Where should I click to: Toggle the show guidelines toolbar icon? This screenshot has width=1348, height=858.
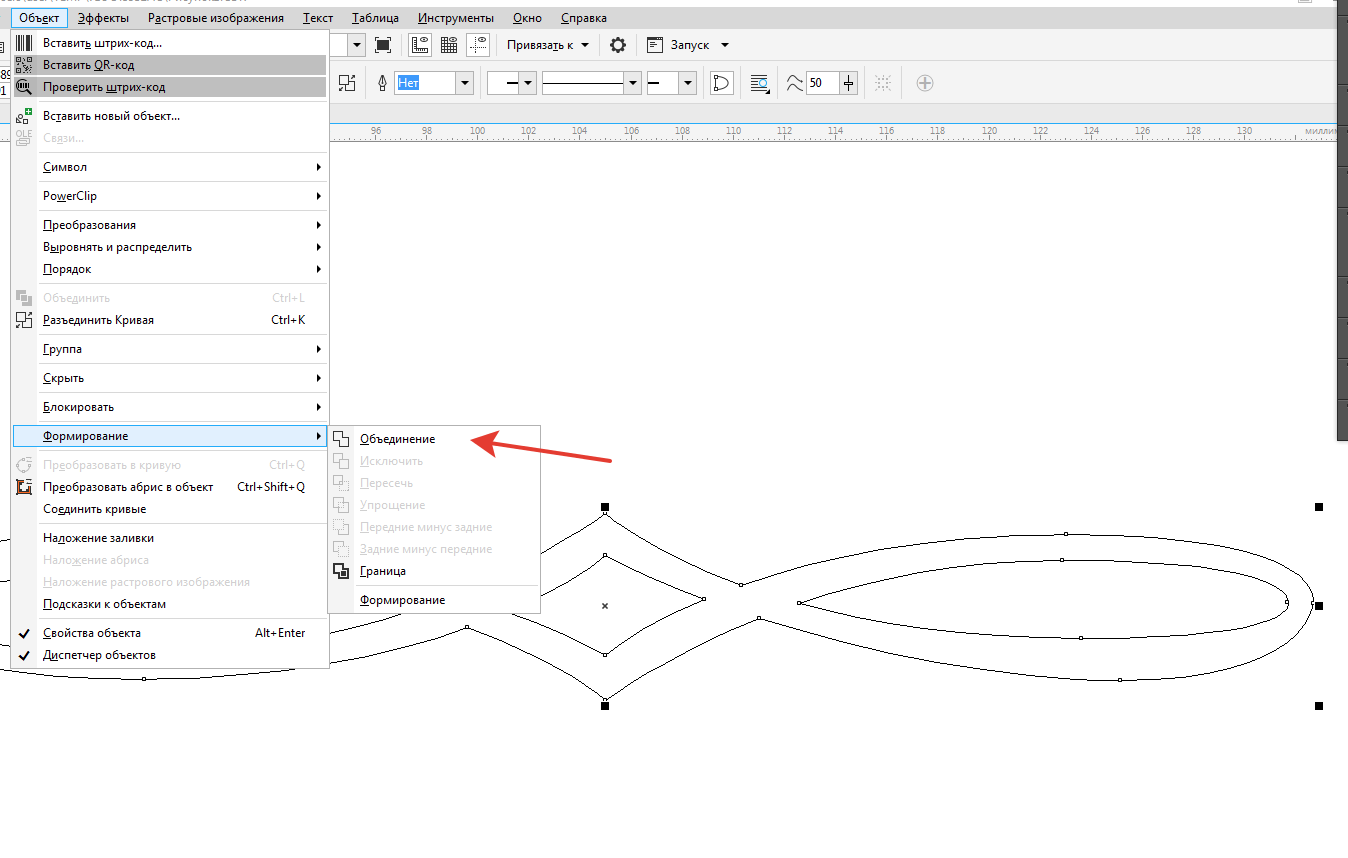click(x=479, y=45)
